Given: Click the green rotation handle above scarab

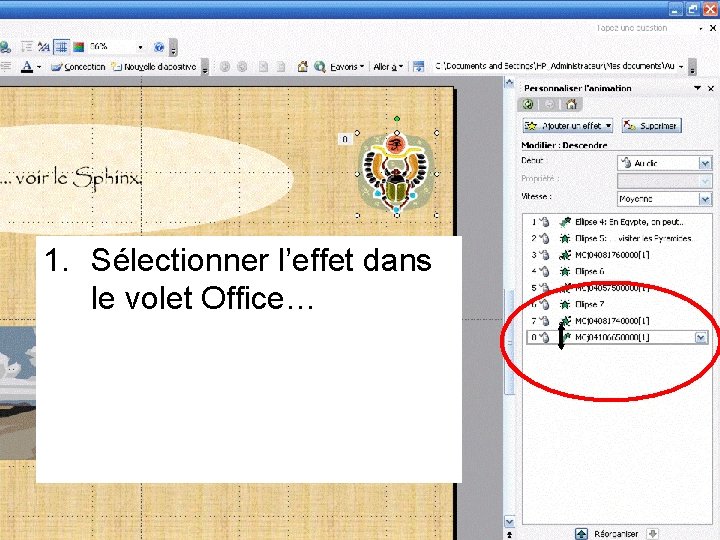Looking at the screenshot, I should (397, 119).
